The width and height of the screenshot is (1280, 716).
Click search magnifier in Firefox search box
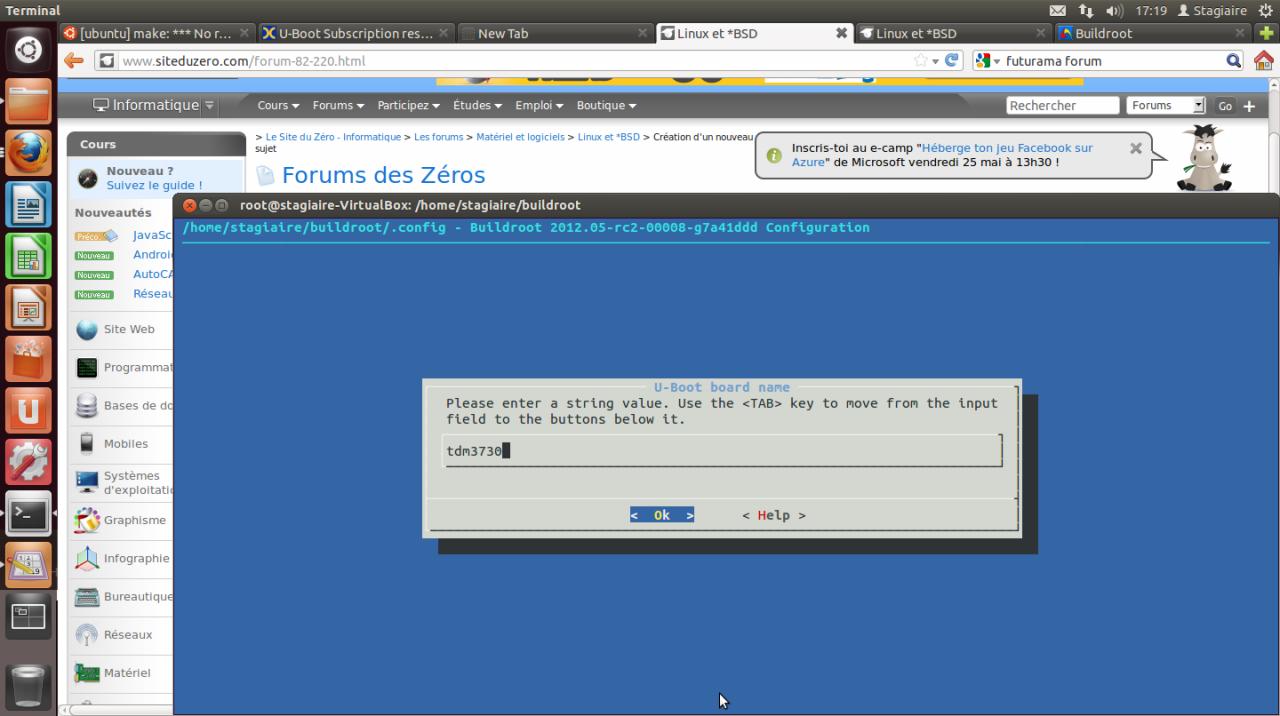[1234, 61]
